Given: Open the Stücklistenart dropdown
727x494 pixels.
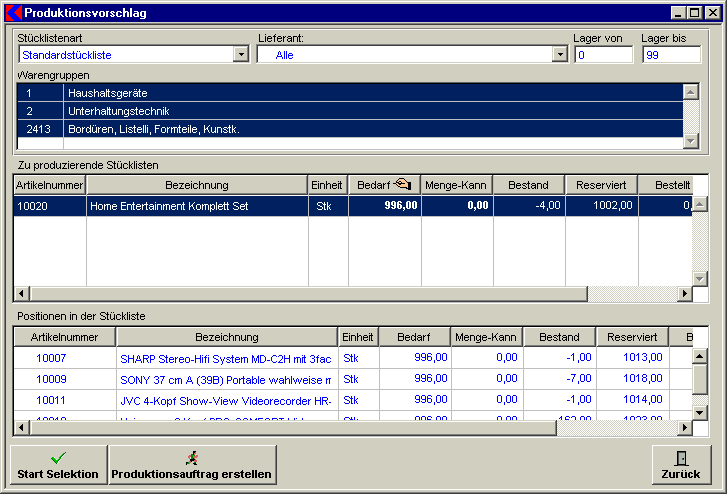Looking at the screenshot, I should click(x=240, y=55).
